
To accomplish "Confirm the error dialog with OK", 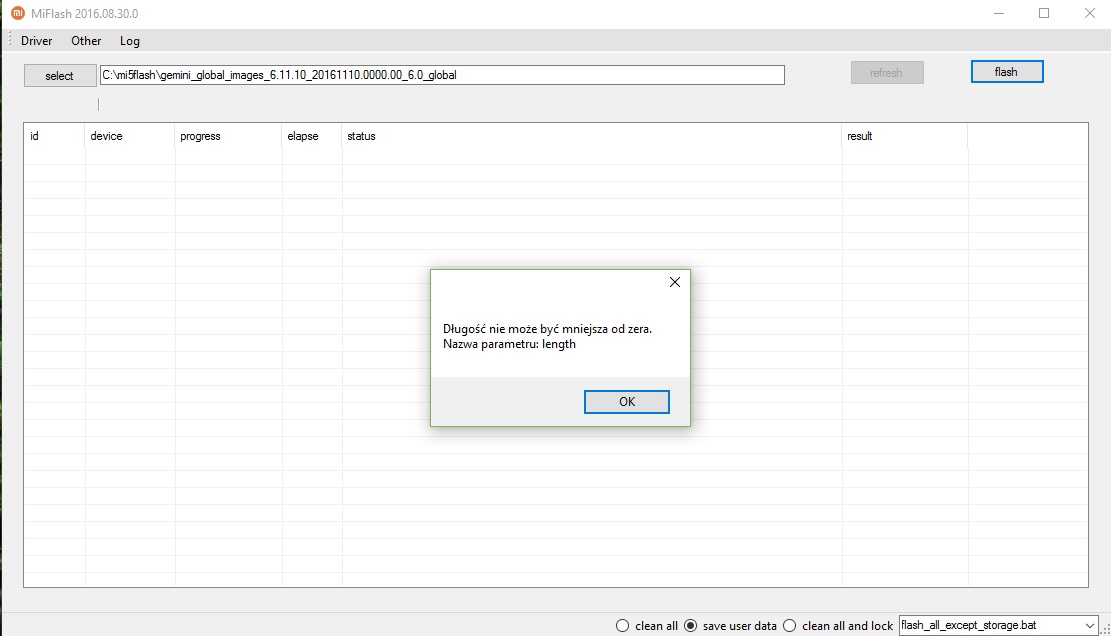I will [626, 402].
